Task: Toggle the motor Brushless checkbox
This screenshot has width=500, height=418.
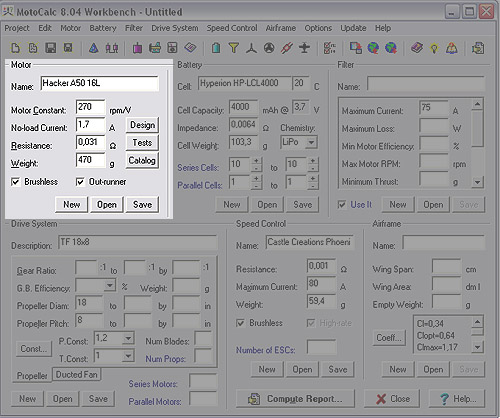Action: [x=15, y=182]
